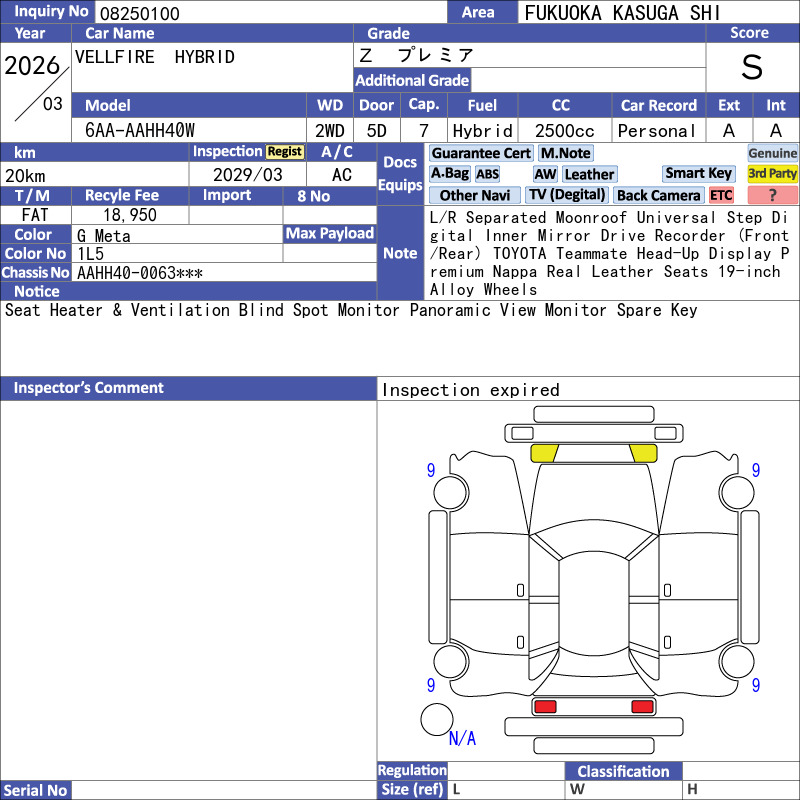Click the month value 03 under the year
The width and height of the screenshot is (800, 800).
coord(53,104)
